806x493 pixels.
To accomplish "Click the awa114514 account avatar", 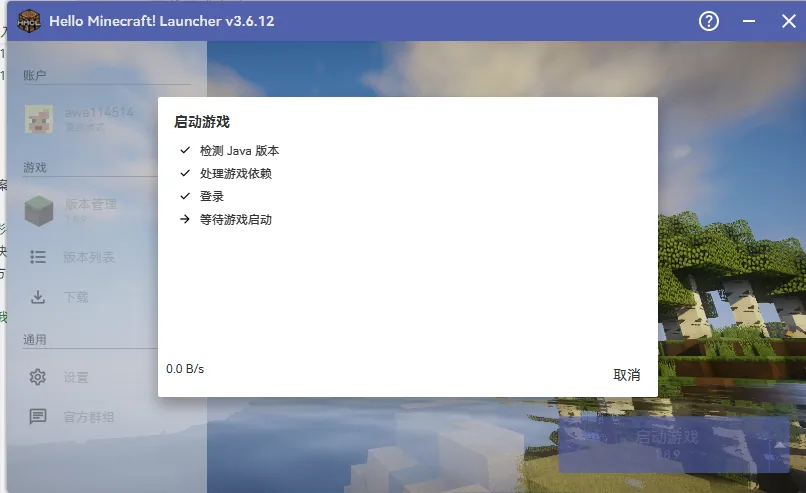I will pos(39,119).
